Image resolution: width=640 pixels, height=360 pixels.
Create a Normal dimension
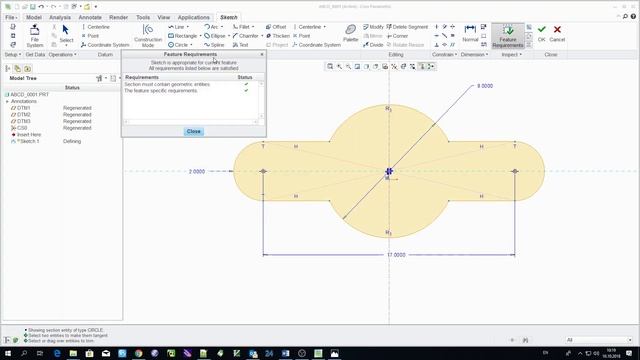coord(470,33)
